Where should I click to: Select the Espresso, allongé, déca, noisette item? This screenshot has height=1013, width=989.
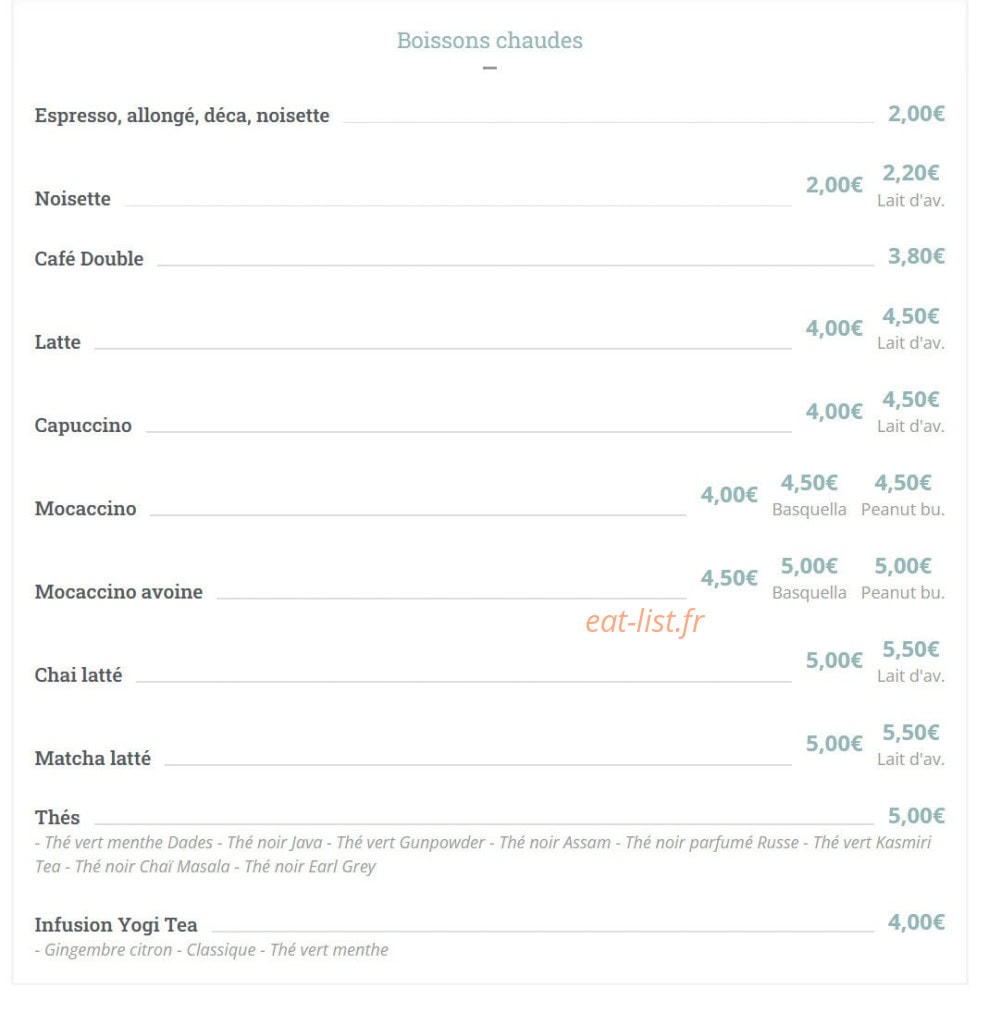point(183,116)
